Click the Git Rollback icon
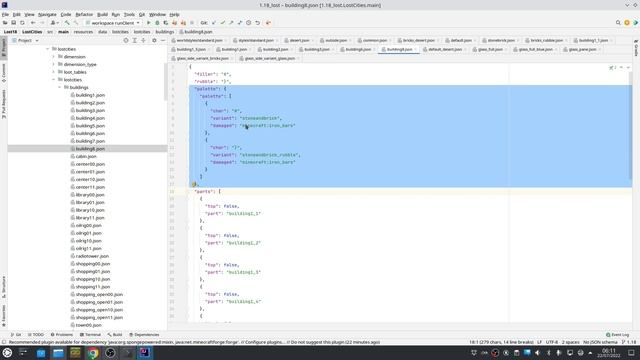Screen dimensions: 640x360 coord(258,23)
